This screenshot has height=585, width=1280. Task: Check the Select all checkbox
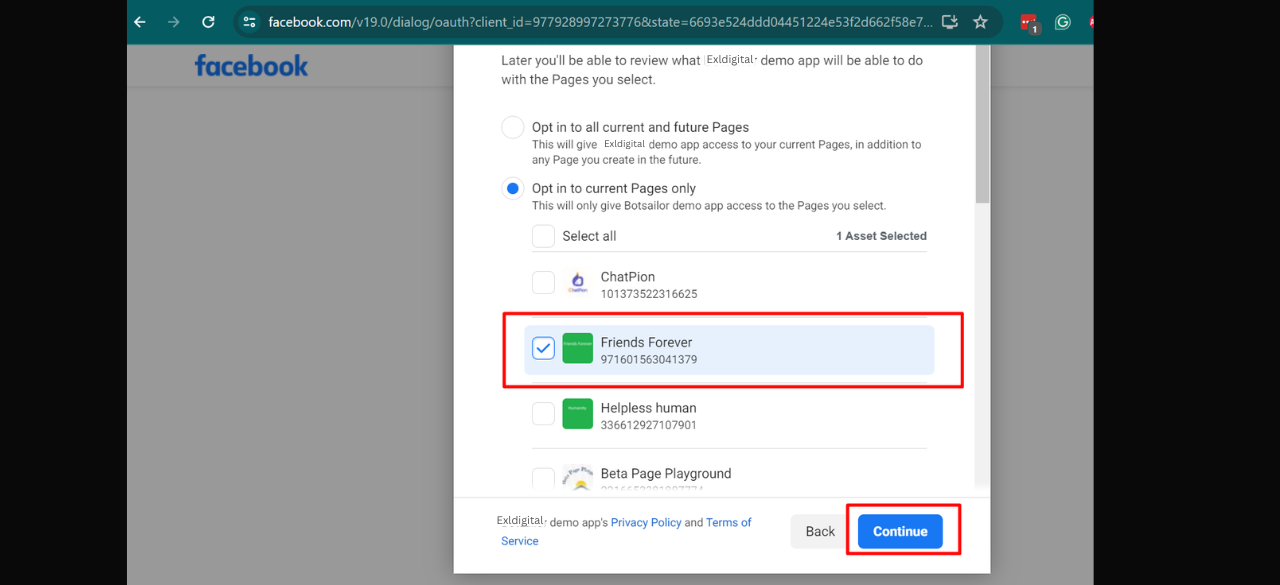pyautogui.click(x=543, y=236)
